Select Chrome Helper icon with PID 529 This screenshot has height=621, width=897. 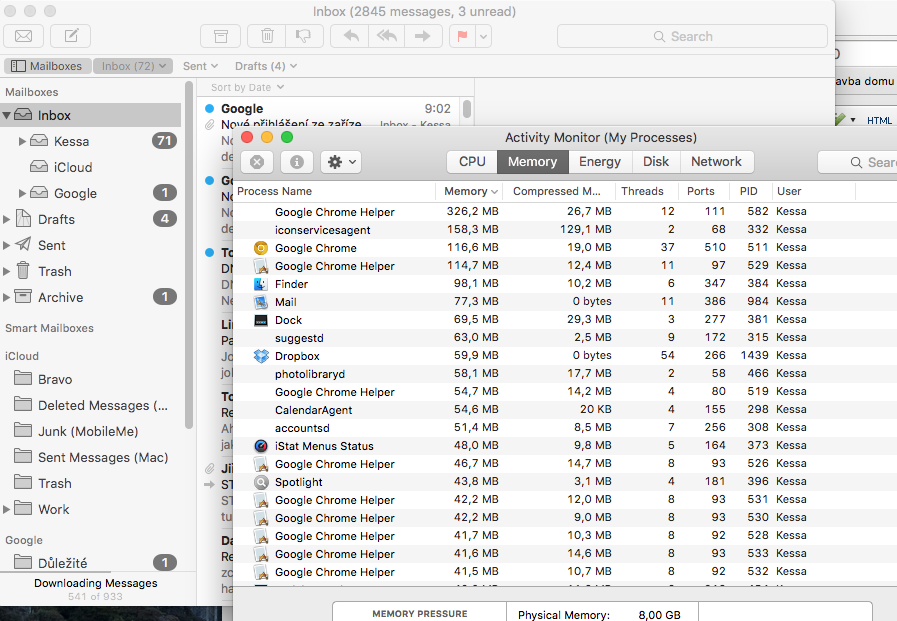261,266
